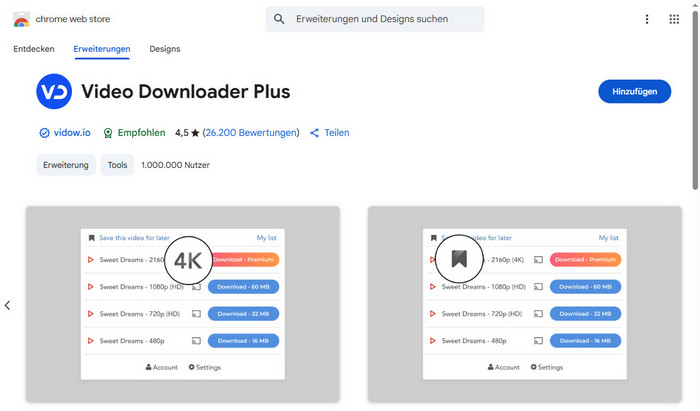Click the 4K circle in first screenshot
Viewport: 700px width, 411px height.
[x=188, y=260]
